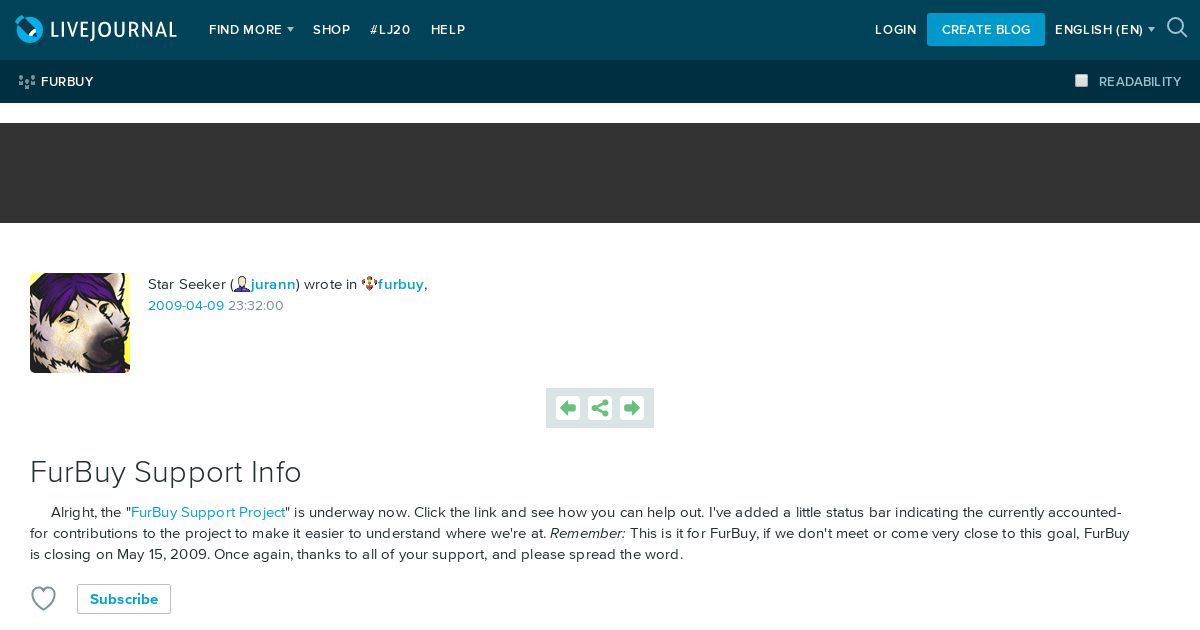Image resolution: width=1200 pixels, height=630 pixels.
Task: Open the jurann profile link
Action: click(273, 284)
